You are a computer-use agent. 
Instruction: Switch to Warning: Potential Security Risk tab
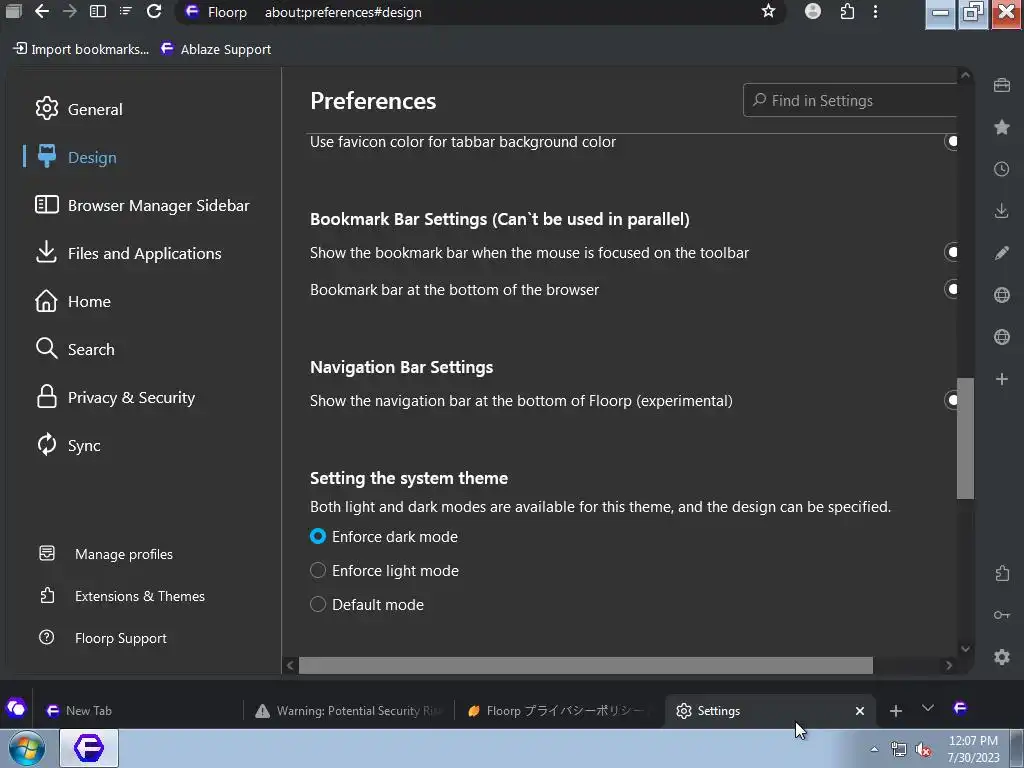click(349, 711)
